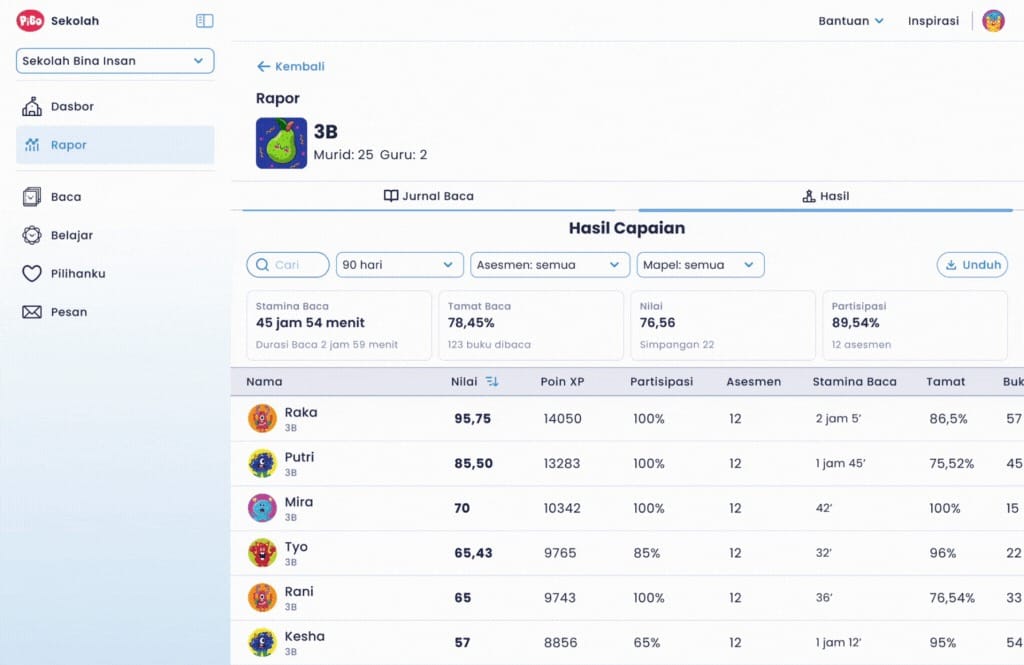1024x665 pixels.
Task: Select the Hasil tab
Action: (825, 196)
